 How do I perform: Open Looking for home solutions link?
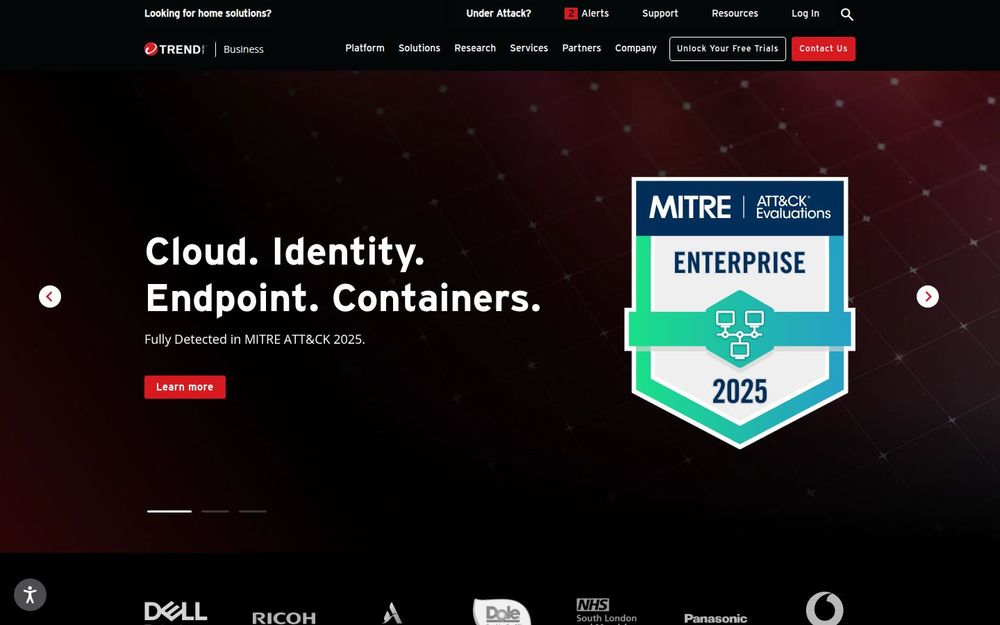click(208, 13)
